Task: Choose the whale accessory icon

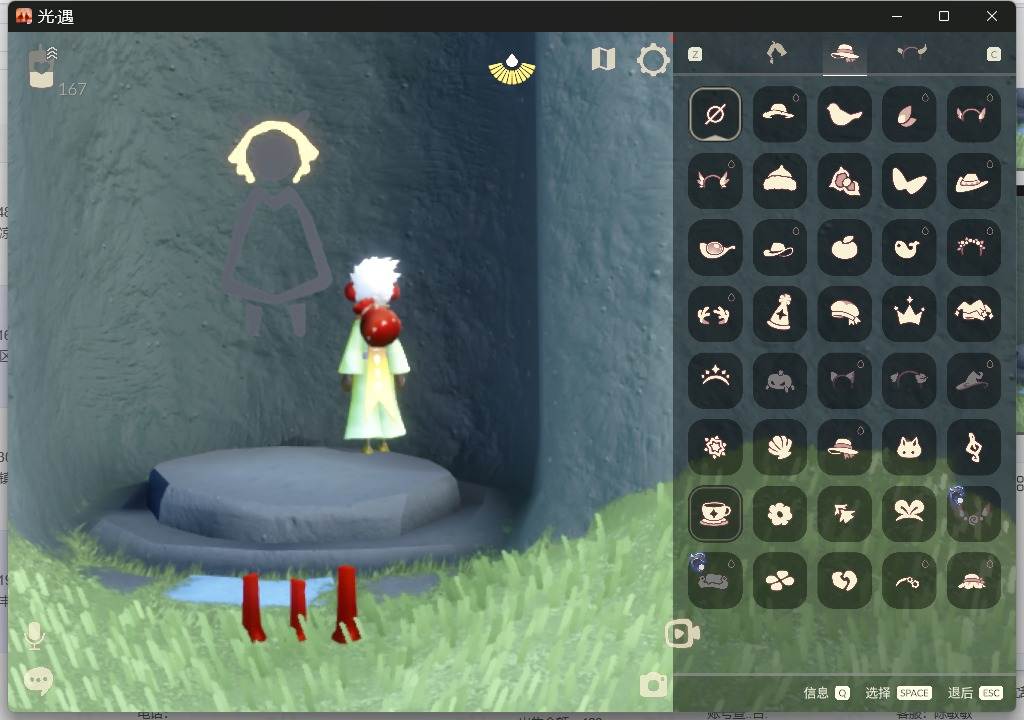Action: click(x=909, y=248)
